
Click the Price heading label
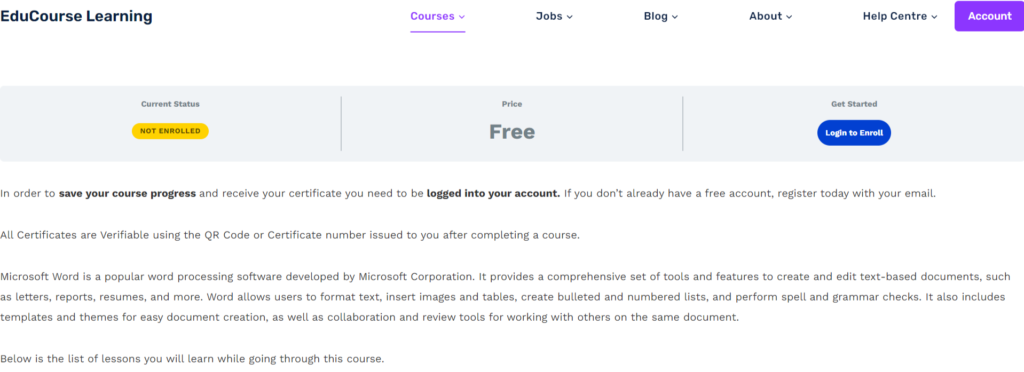(x=512, y=104)
